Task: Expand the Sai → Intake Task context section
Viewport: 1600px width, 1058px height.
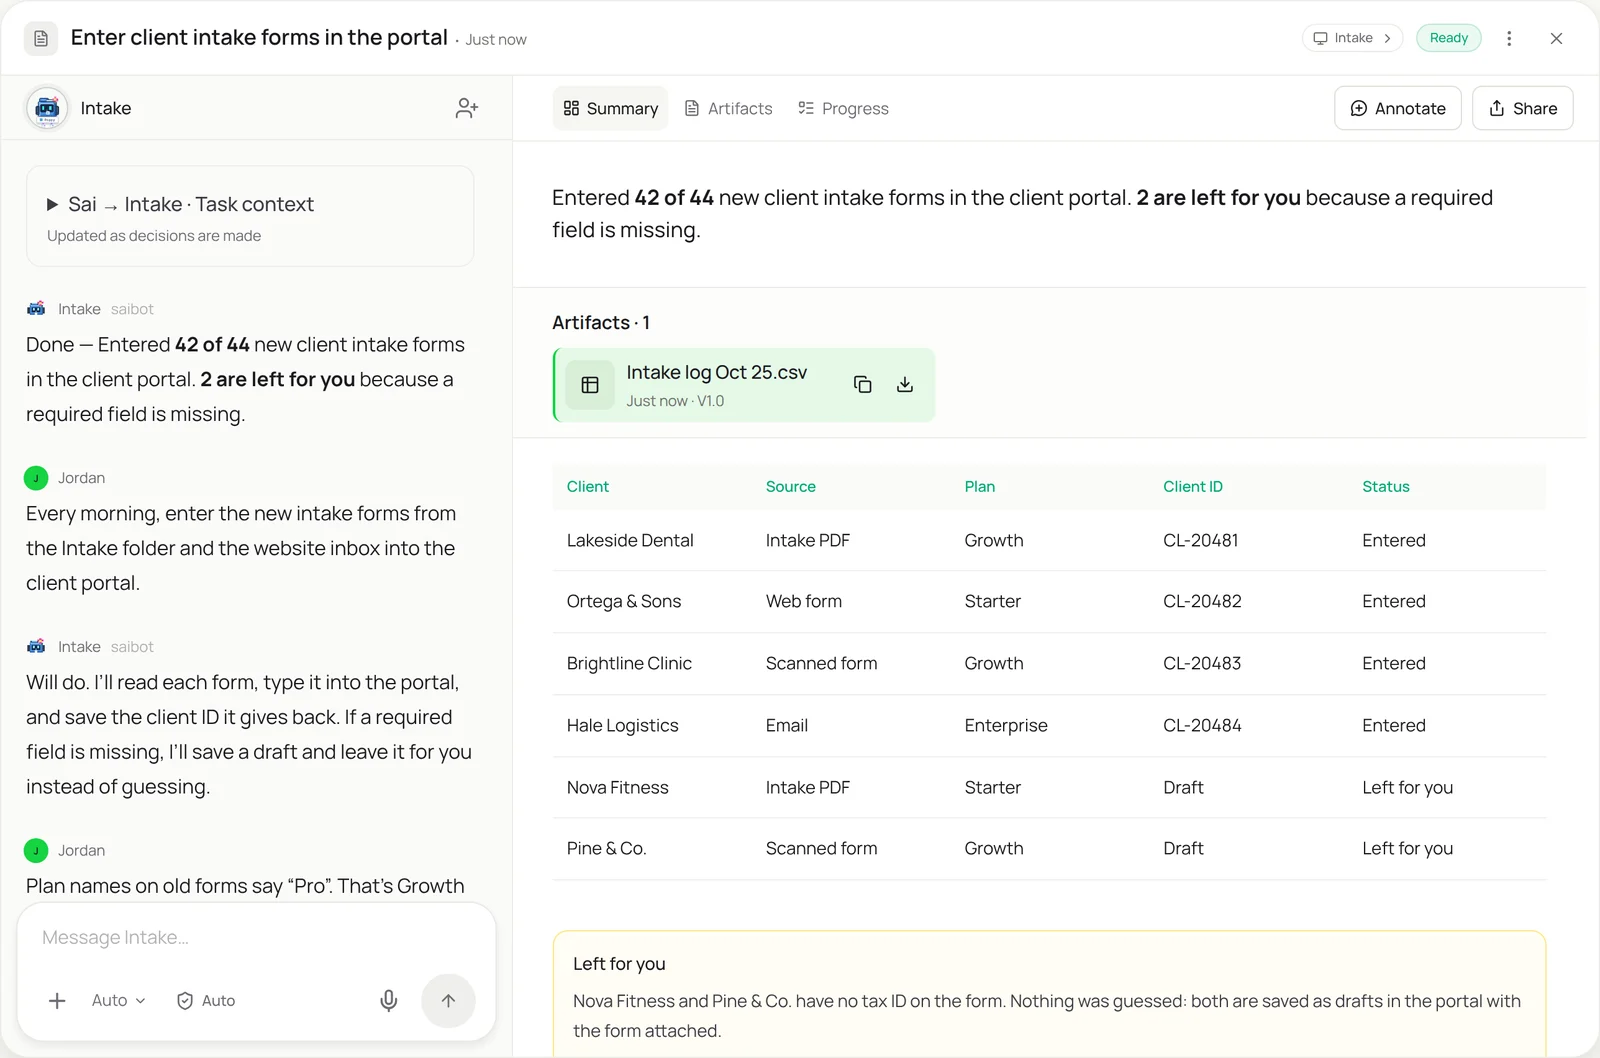Action: 250,216
